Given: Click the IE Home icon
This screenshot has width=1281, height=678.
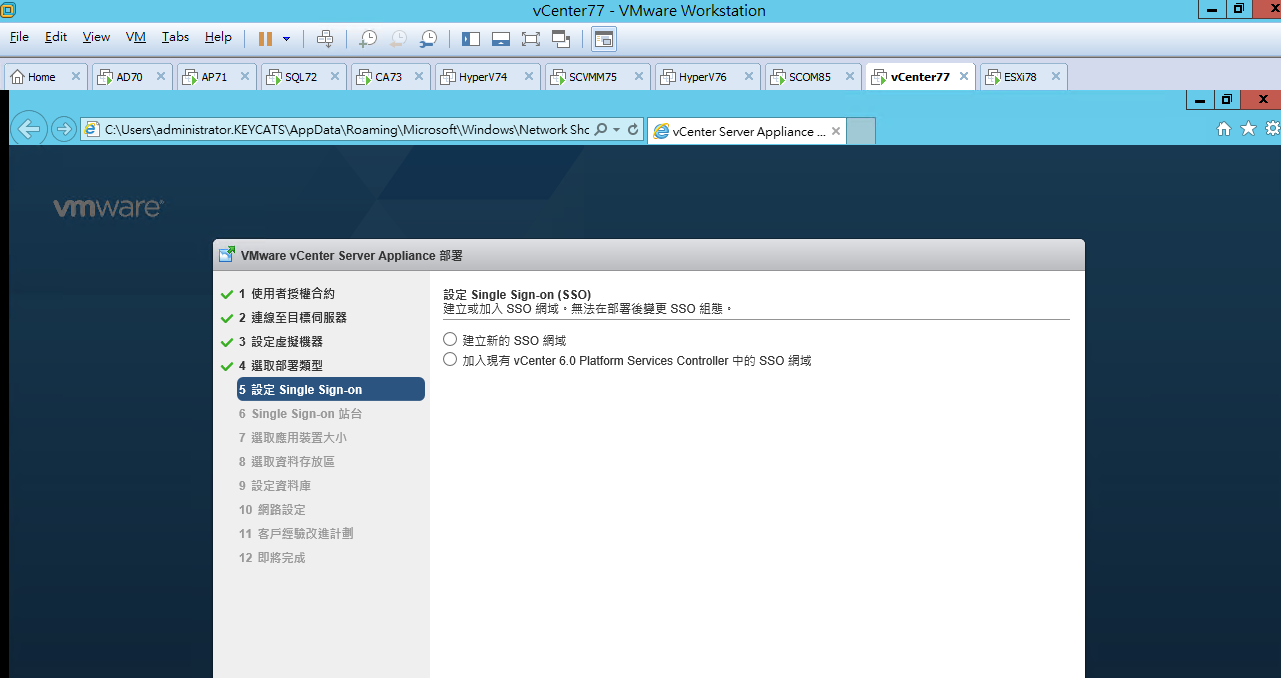Looking at the screenshot, I should click(1224, 128).
